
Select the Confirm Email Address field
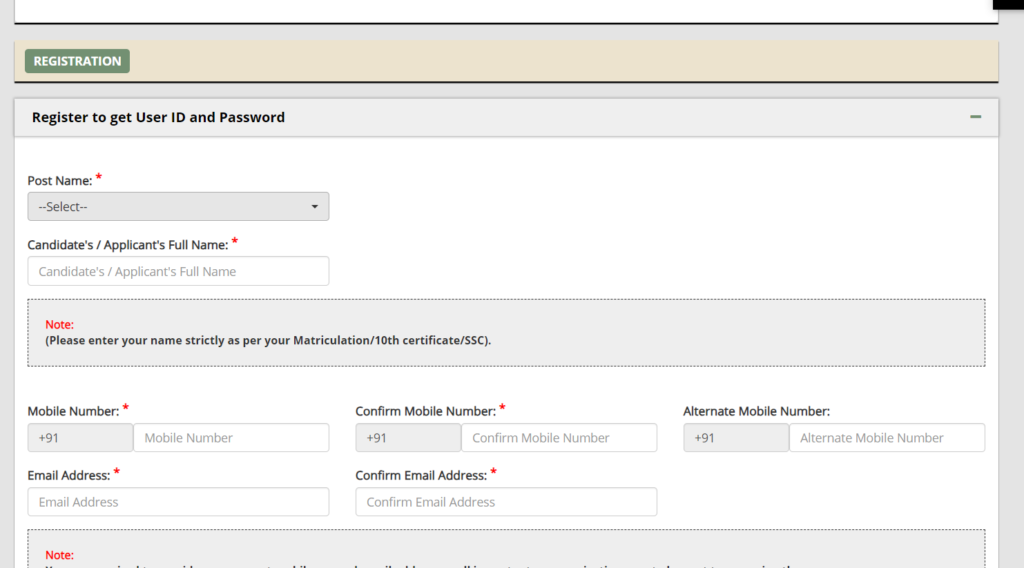[506, 502]
